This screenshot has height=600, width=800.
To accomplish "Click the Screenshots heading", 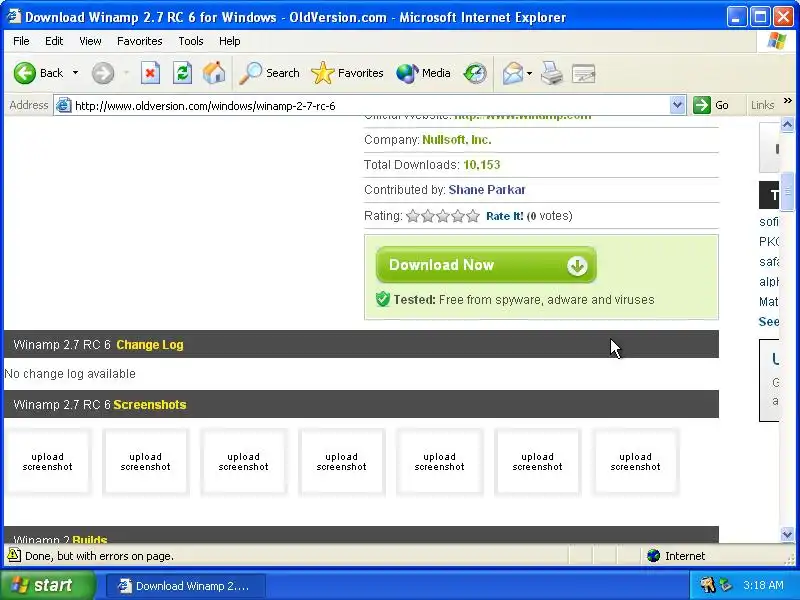I will (149, 405).
